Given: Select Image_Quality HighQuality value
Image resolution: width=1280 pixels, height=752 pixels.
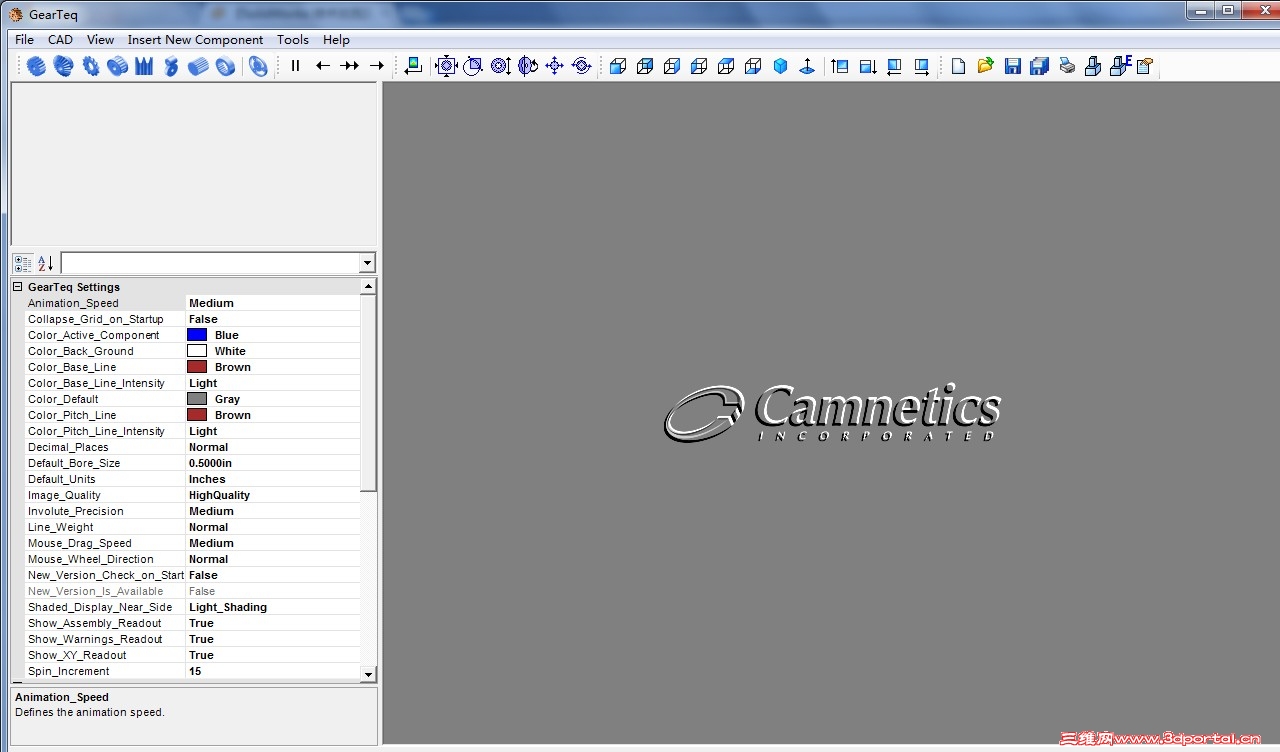Looking at the screenshot, I should 272,495.
